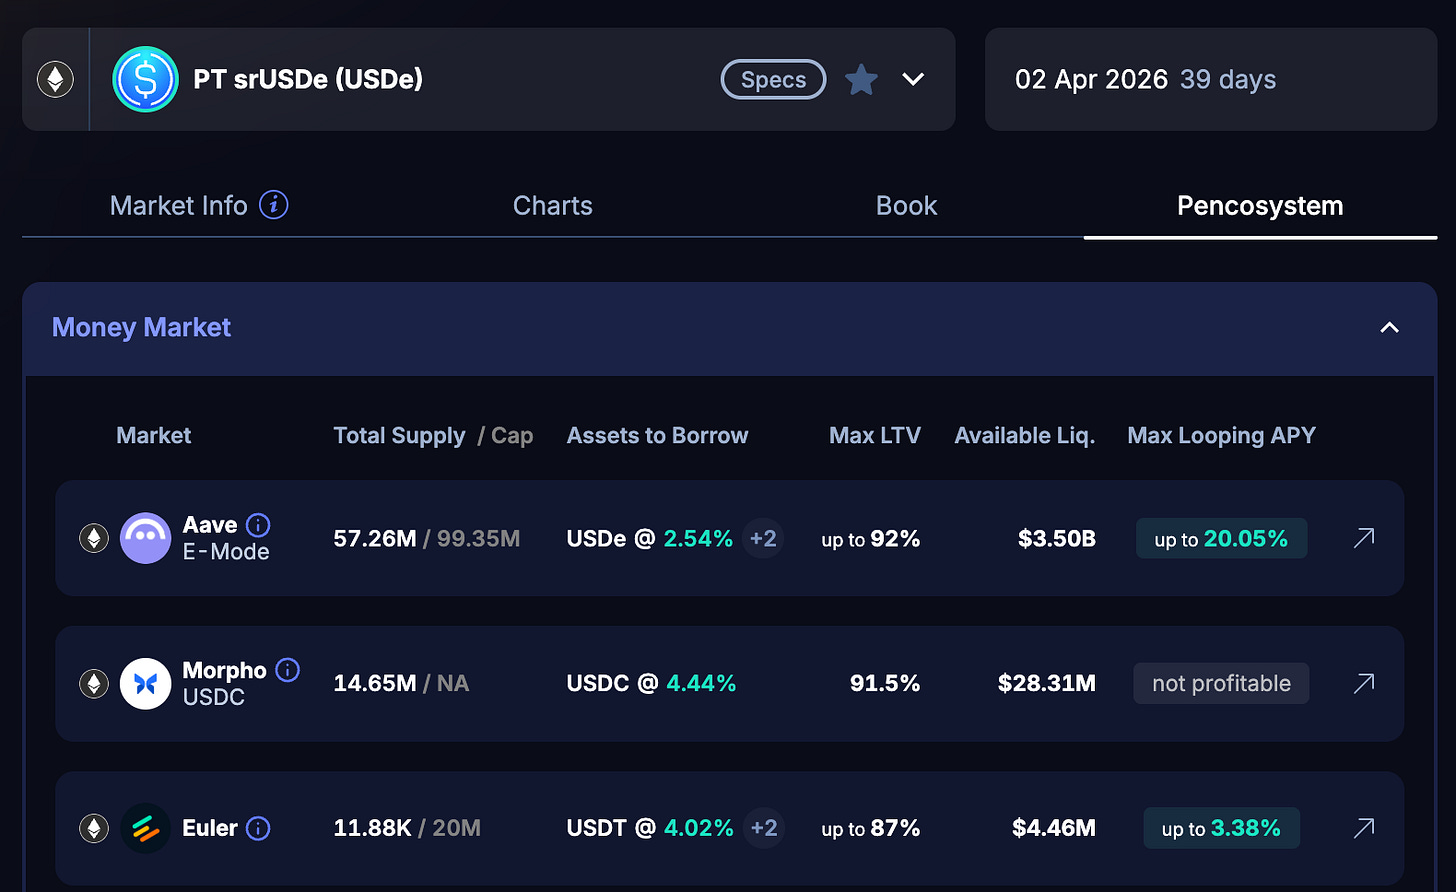The height and width of the screenshot is (892, 1456).
Task: Open the Euler market external link arrow
Action: tap(1364, 827)
